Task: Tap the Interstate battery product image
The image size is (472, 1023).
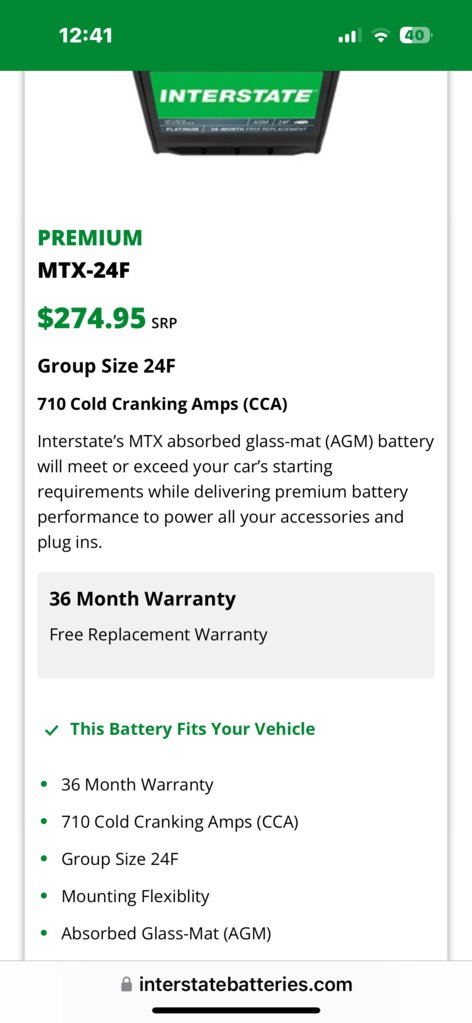Action: pyautogui.click(x=236, y=112)
